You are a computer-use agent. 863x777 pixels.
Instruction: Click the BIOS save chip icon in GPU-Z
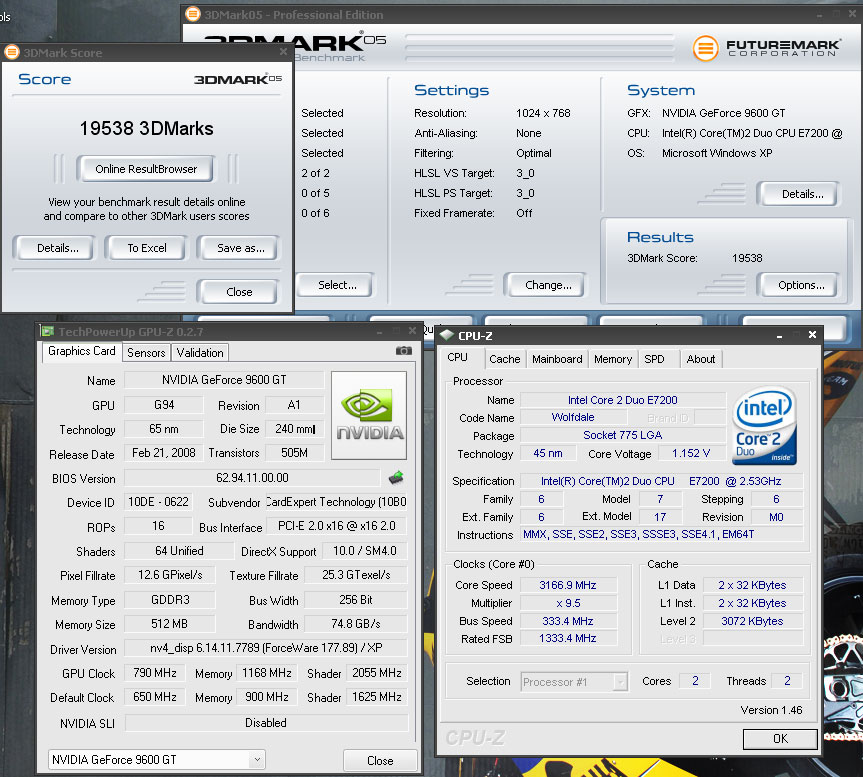pyautogui.click(x=396, y=478)
